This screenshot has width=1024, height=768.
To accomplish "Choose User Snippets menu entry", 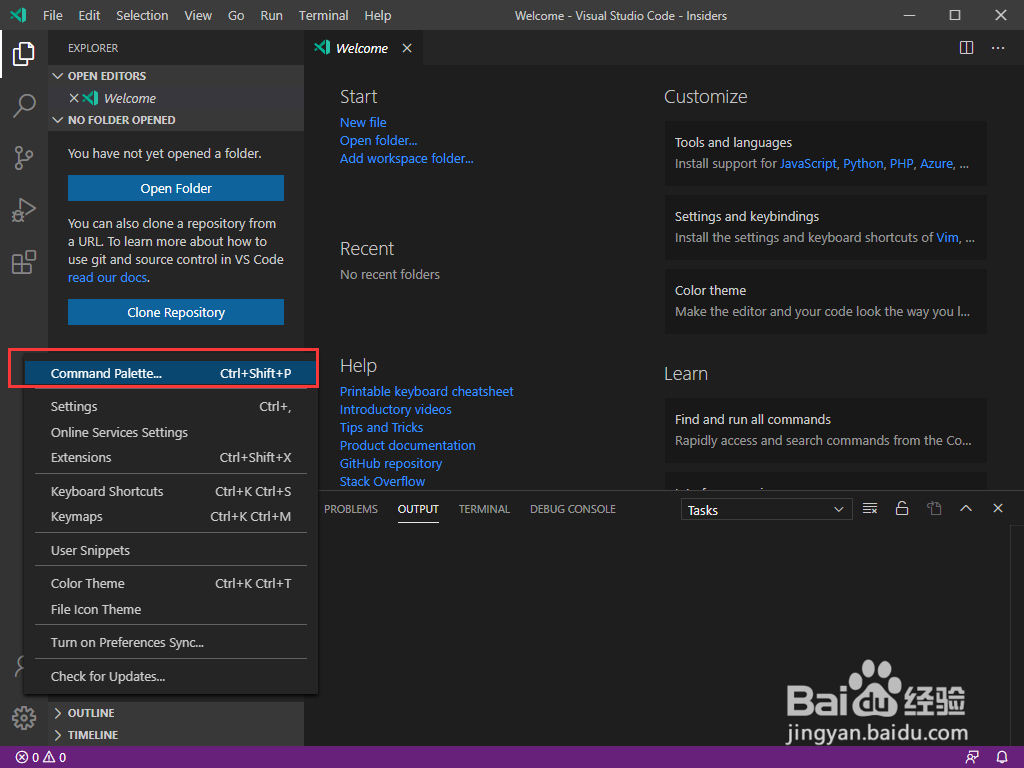I will pyautogui.click(x=171, y=551).
